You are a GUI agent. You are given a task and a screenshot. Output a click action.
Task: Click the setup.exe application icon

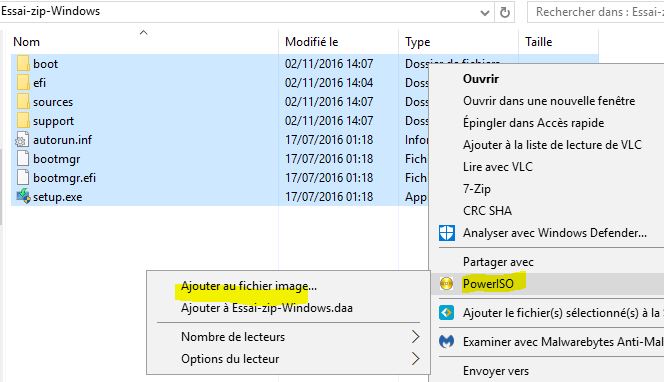[23, 197]
